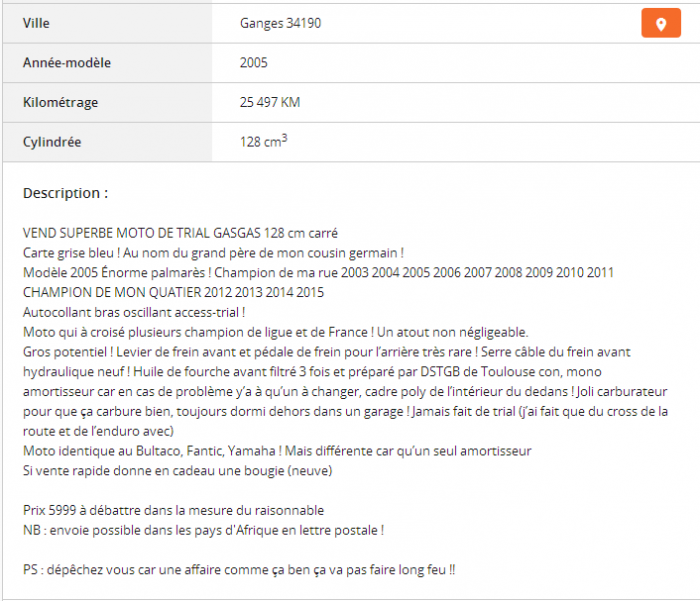Click the Si vente rapide donne line
This screenshot has width=700, height=601.
[x=177, y=471]
